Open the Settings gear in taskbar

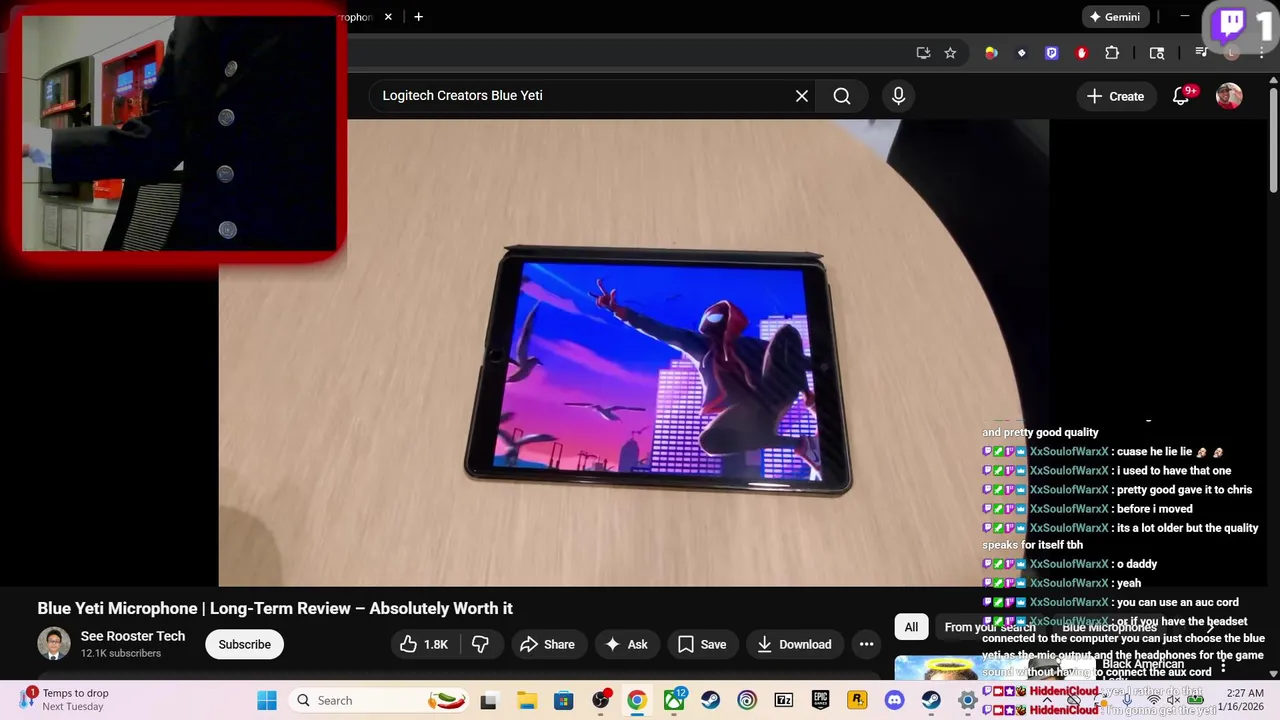tap(967, 700)
